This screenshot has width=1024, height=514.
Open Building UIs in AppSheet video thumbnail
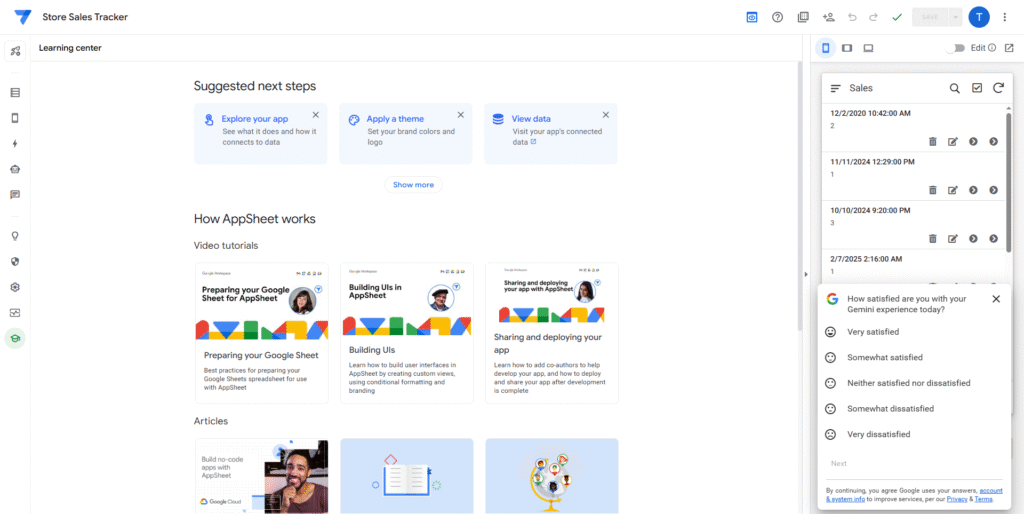[x=407, y=301]
